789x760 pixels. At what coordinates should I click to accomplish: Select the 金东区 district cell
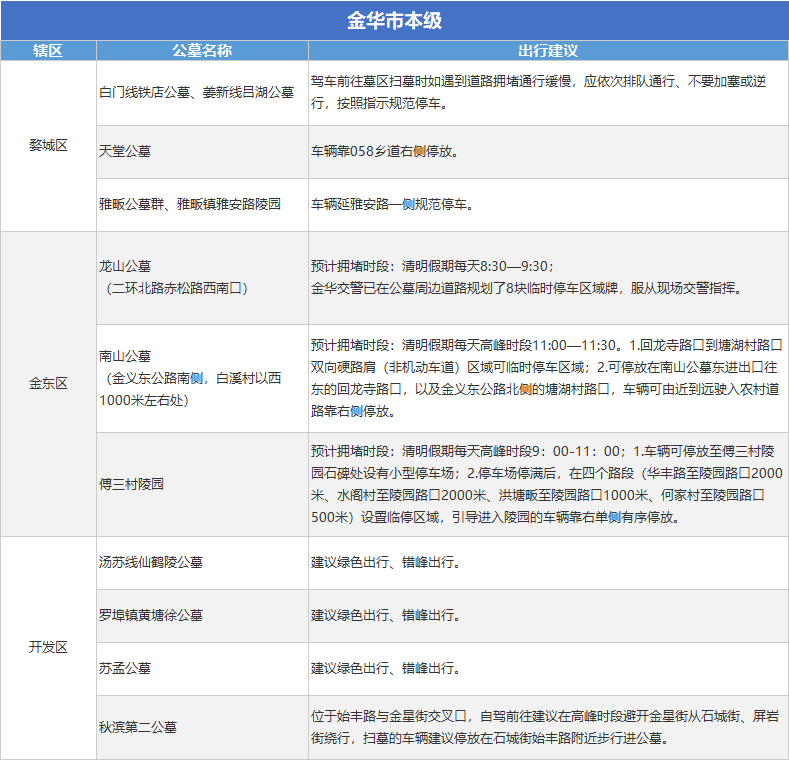pos(48,384)
